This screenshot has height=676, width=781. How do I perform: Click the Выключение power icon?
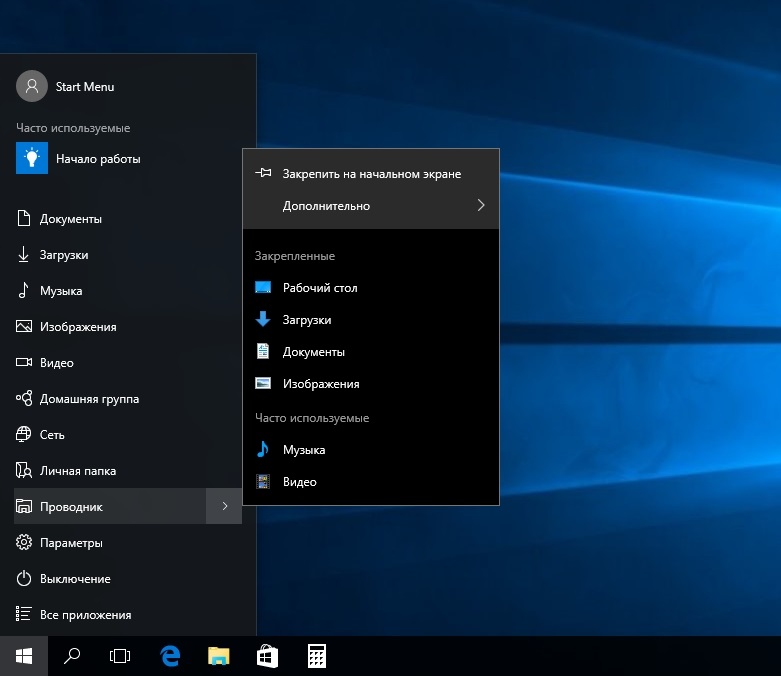click(x=23, y=578)
